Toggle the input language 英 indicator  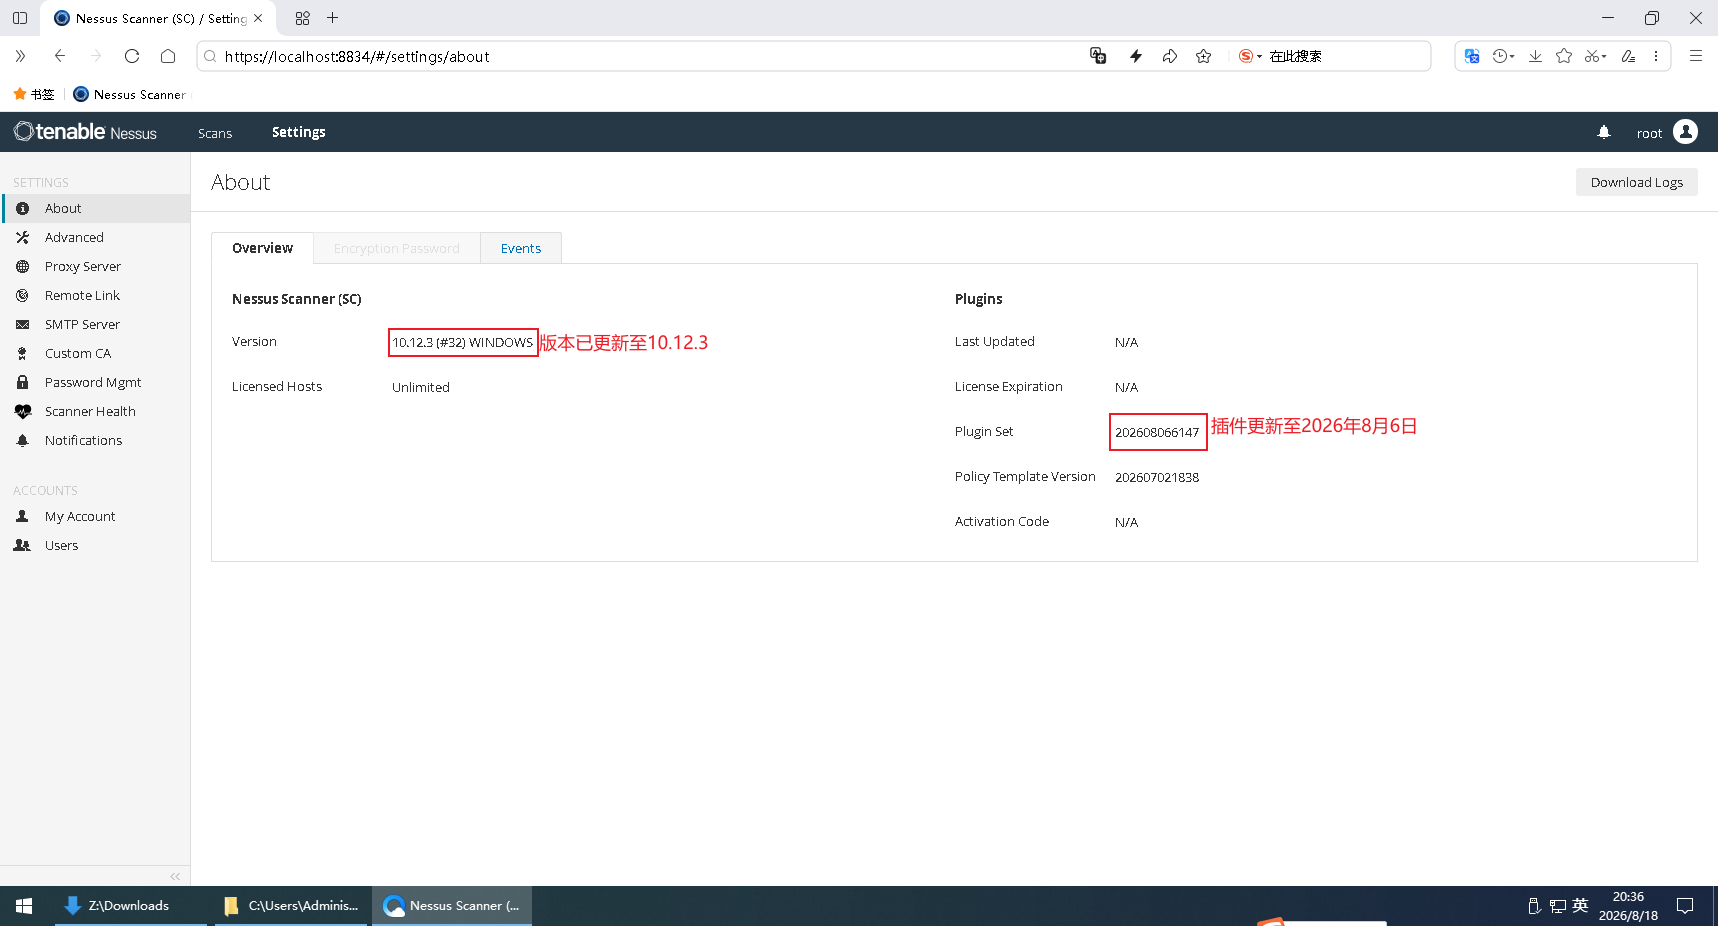tap(1580, 905)
